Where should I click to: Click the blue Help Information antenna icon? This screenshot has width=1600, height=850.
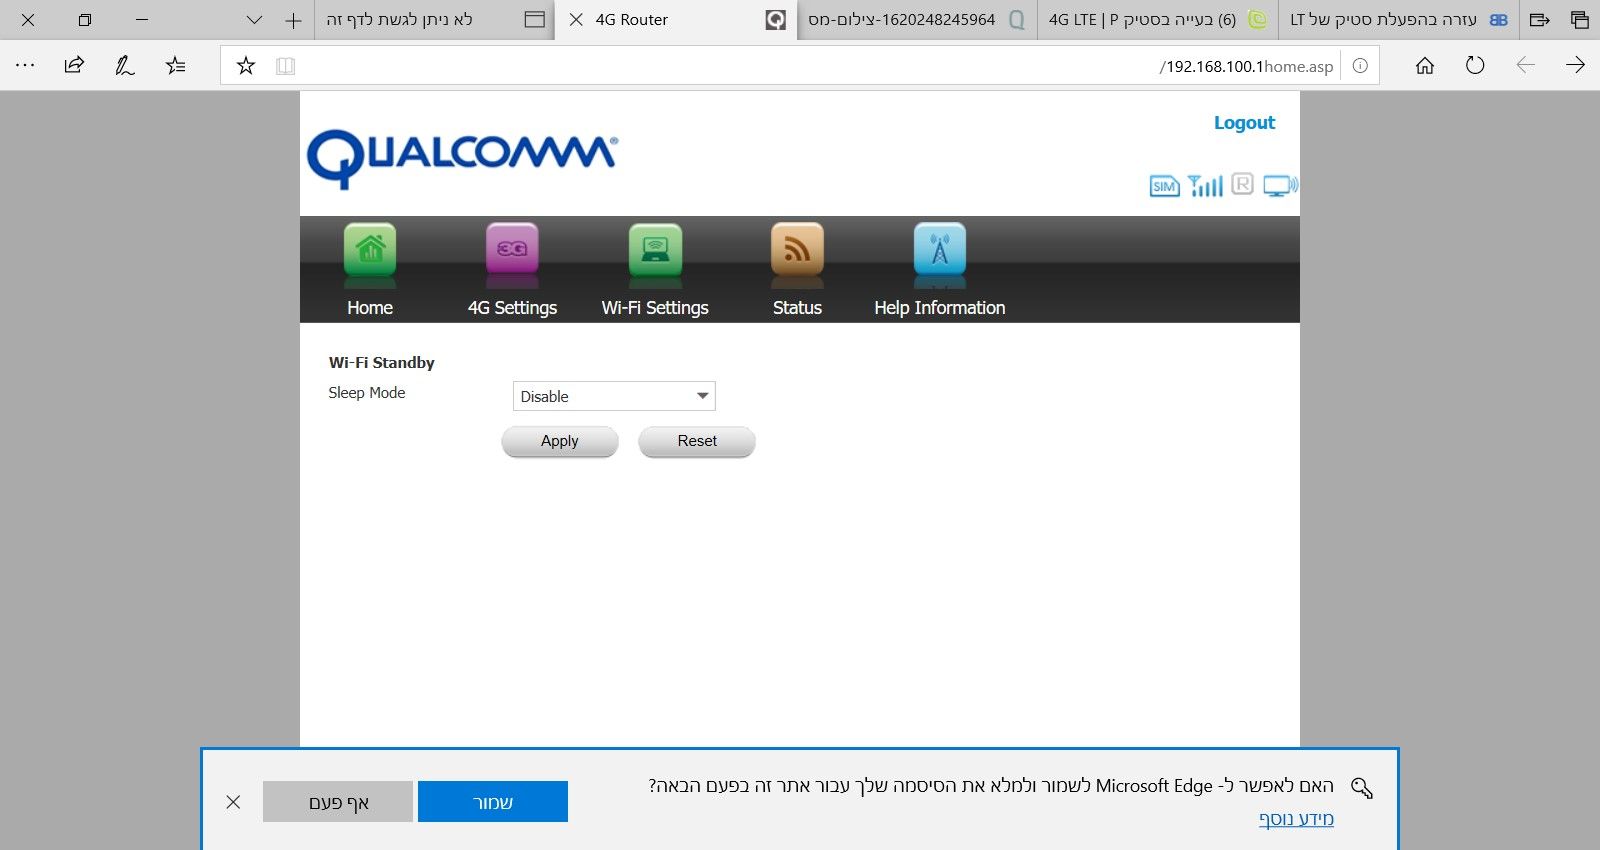(x=940, y=249)
